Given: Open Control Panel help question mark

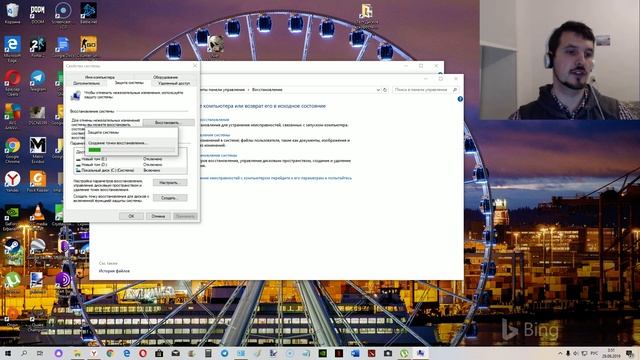Looking at the screenshot, I should [460, 99].
